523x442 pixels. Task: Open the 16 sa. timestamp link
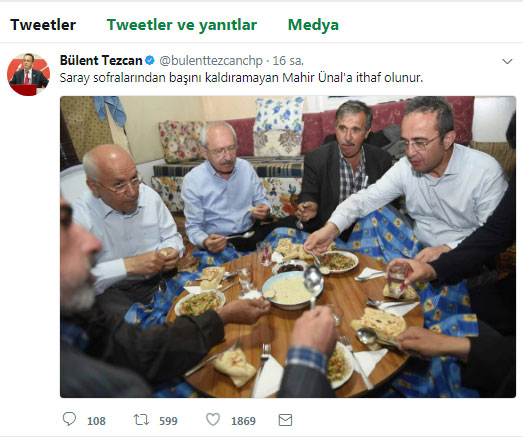pos(288,61)
